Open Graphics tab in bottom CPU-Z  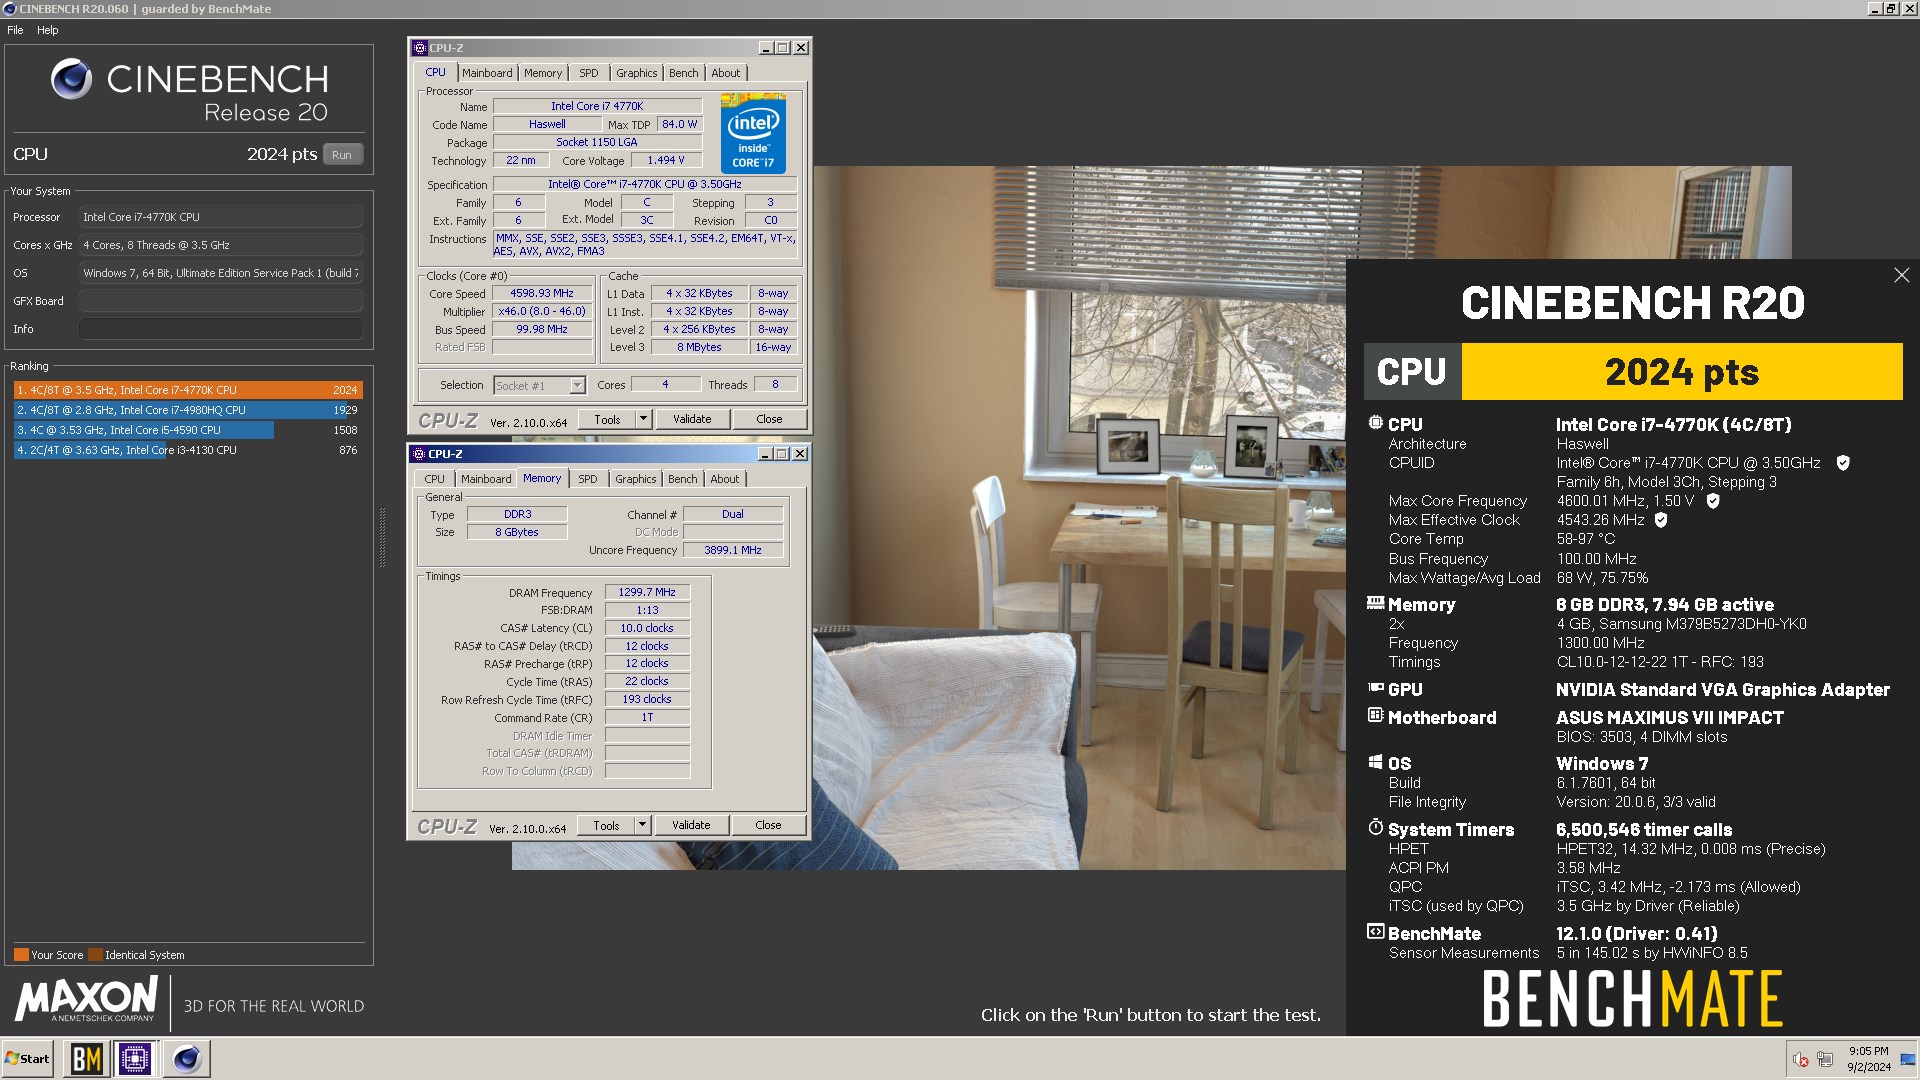tap(635, 479)
